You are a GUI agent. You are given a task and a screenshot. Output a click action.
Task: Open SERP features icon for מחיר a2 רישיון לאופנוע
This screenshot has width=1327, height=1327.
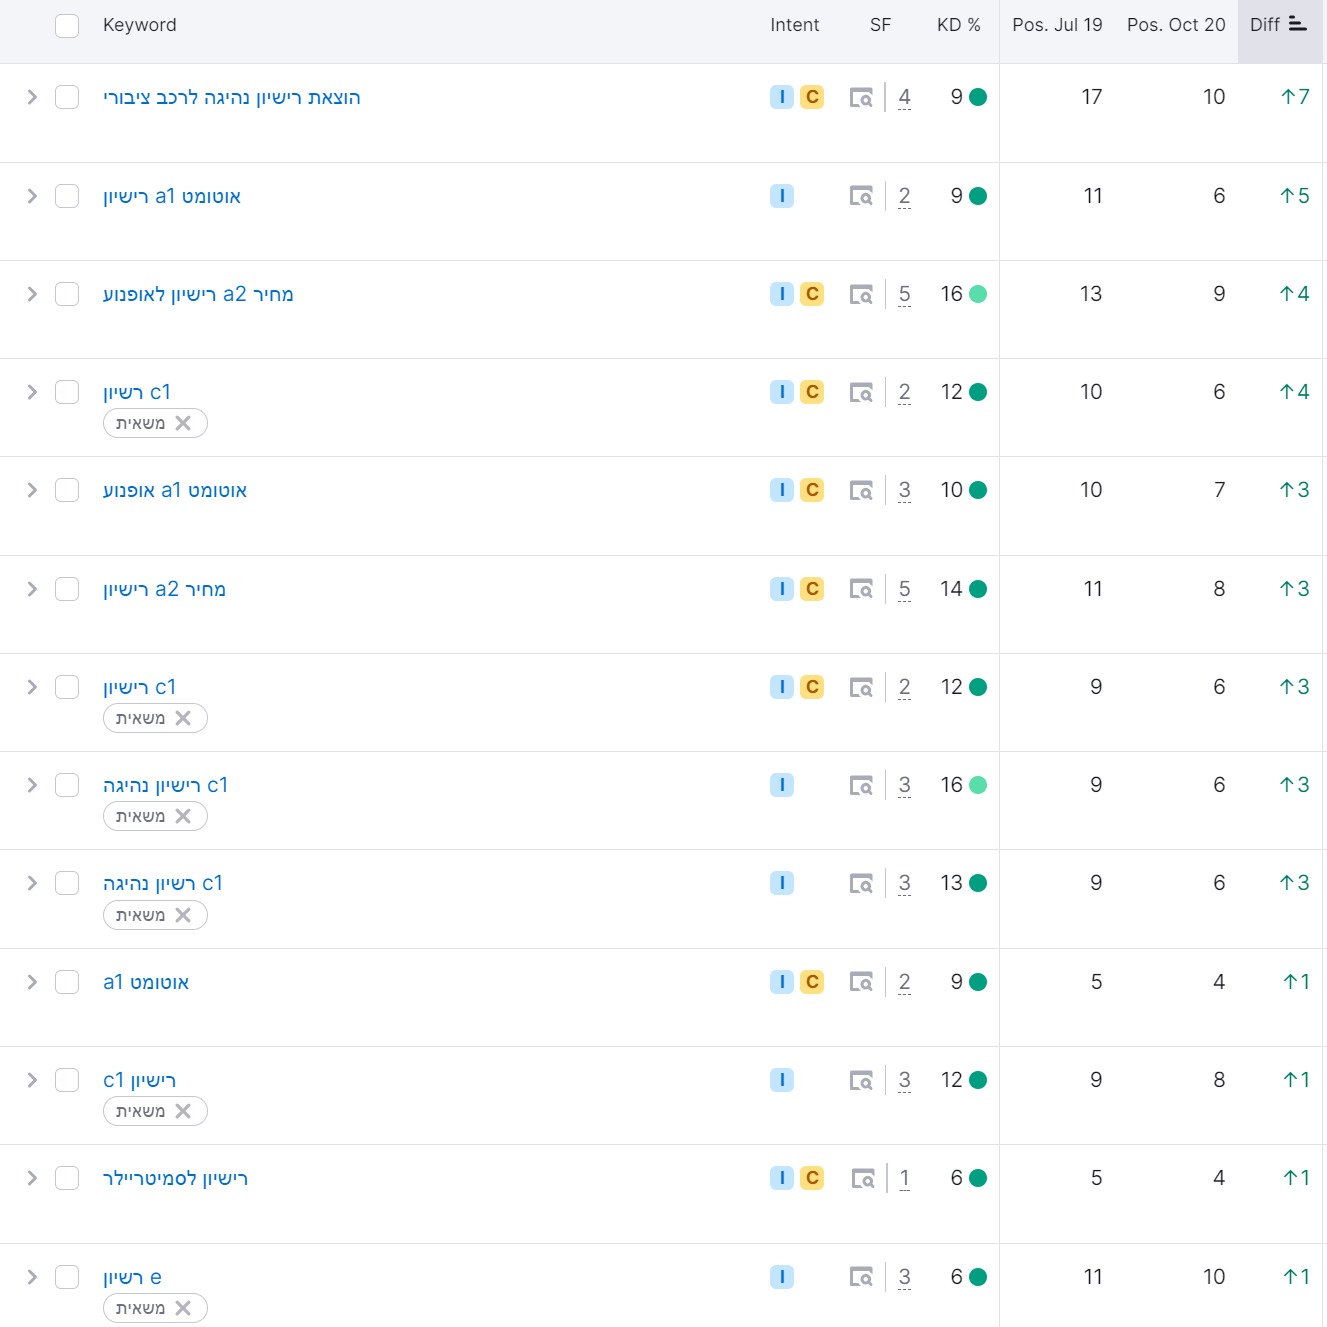point(861,294)
